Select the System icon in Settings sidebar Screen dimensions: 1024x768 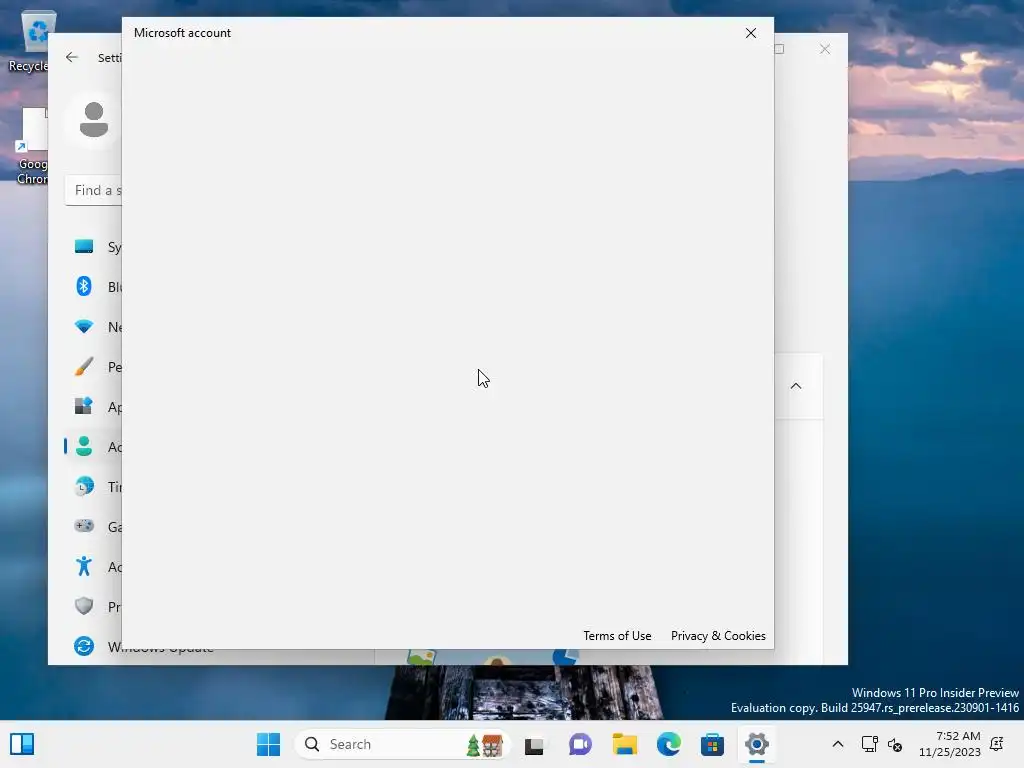click(84, 246)
